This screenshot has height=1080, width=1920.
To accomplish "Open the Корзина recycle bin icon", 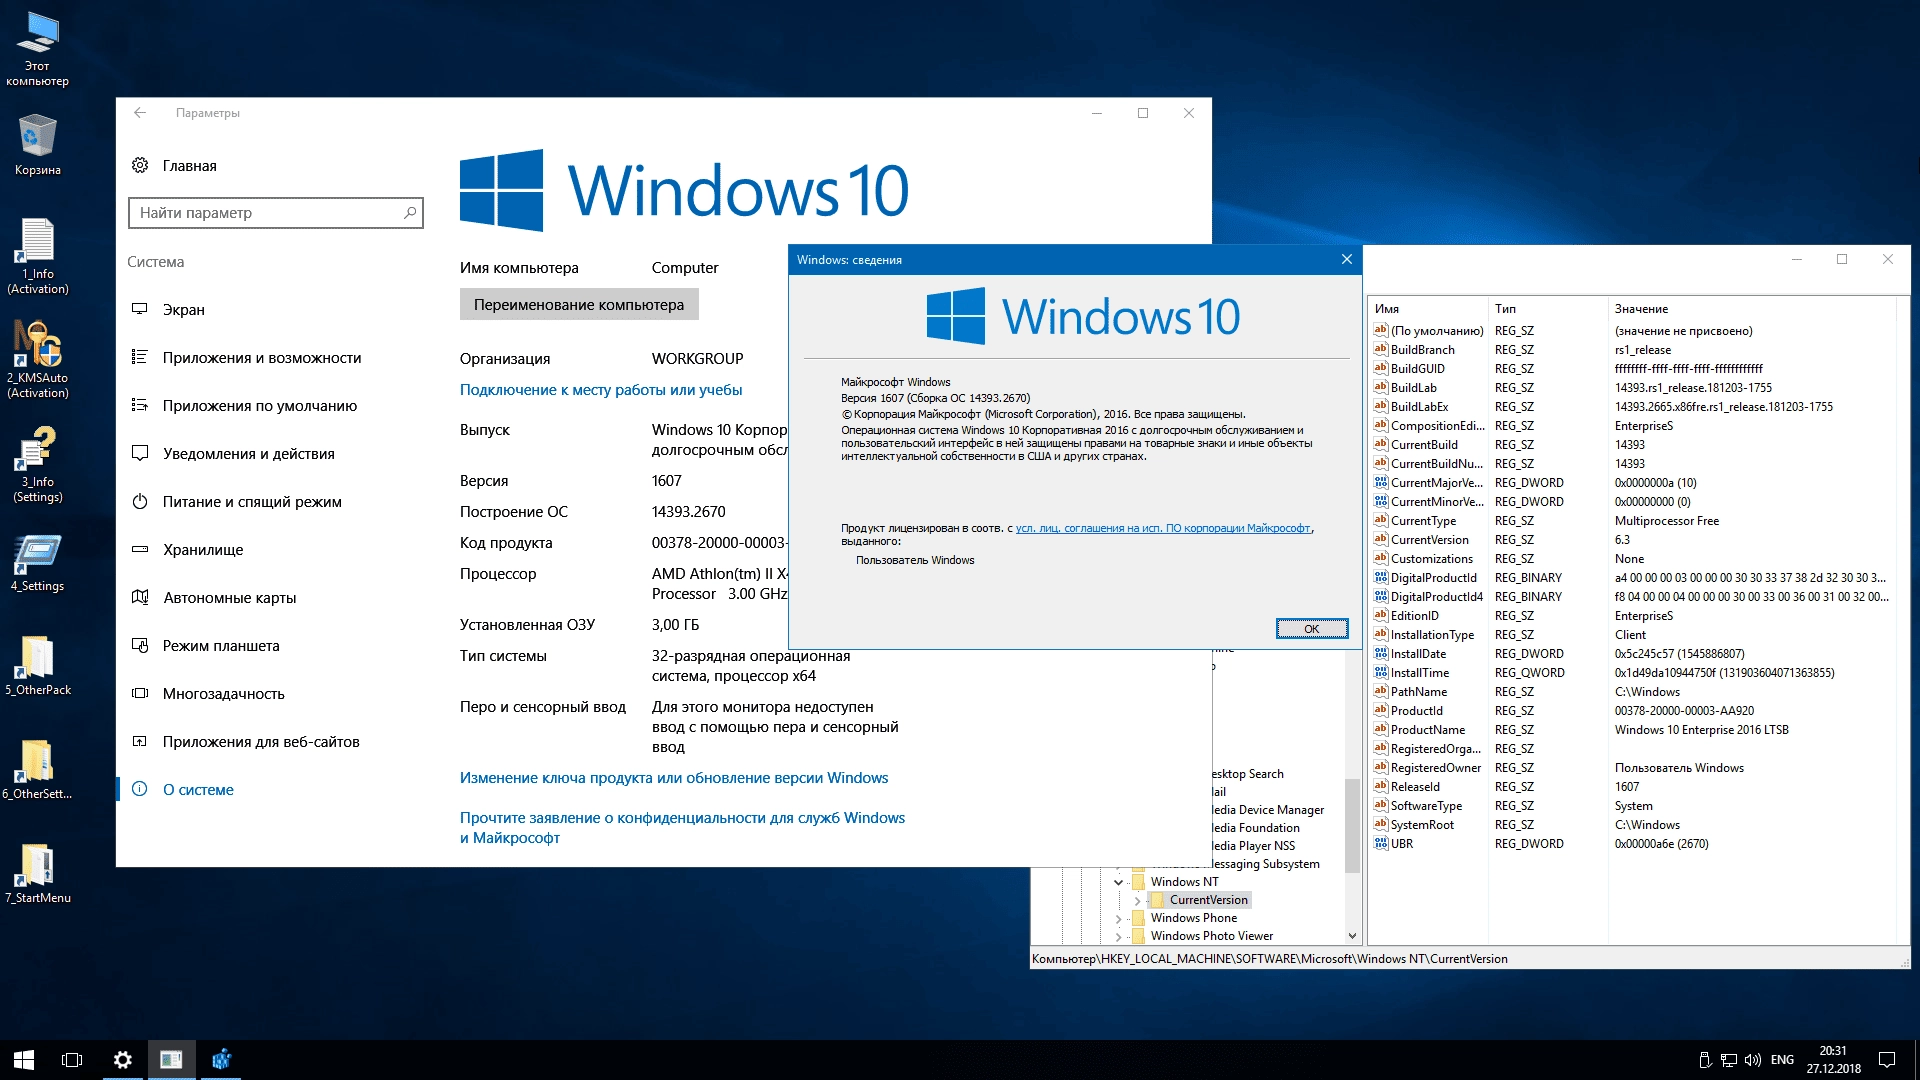I will pos(38,144).
